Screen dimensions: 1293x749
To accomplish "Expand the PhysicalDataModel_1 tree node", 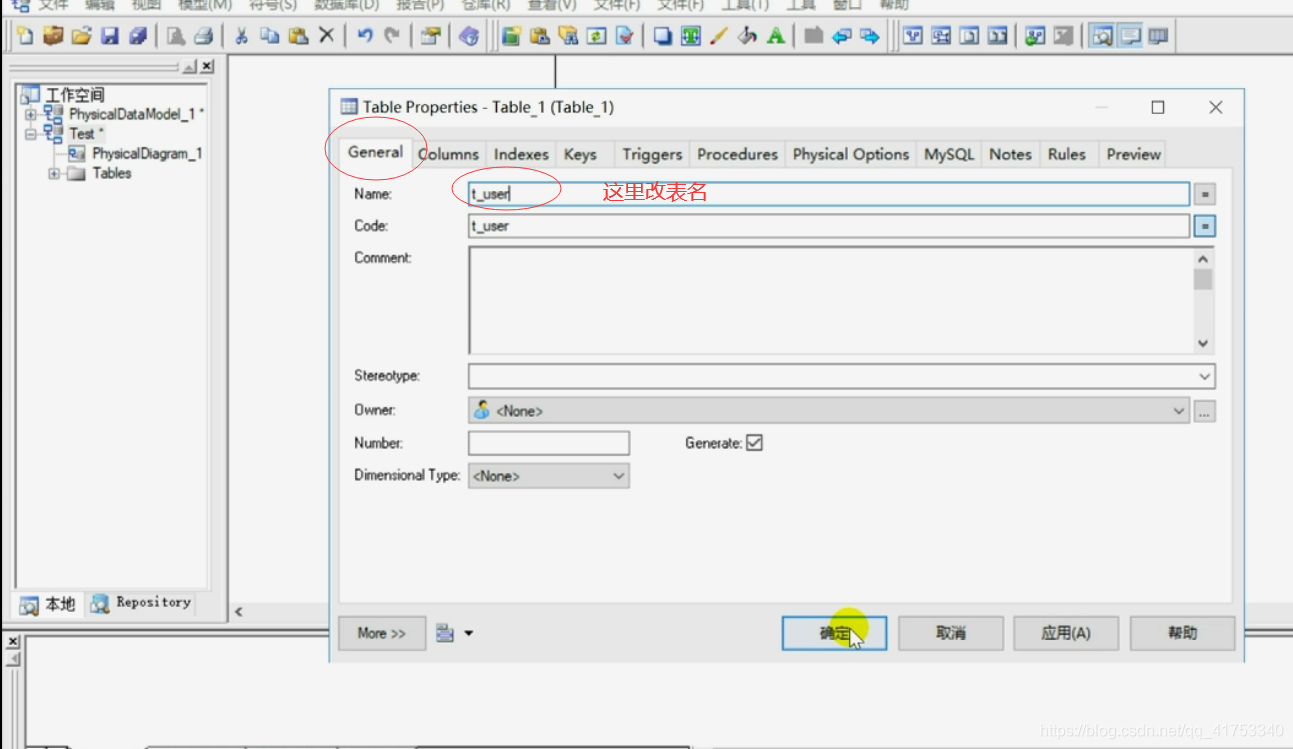I will pos(30,114).
